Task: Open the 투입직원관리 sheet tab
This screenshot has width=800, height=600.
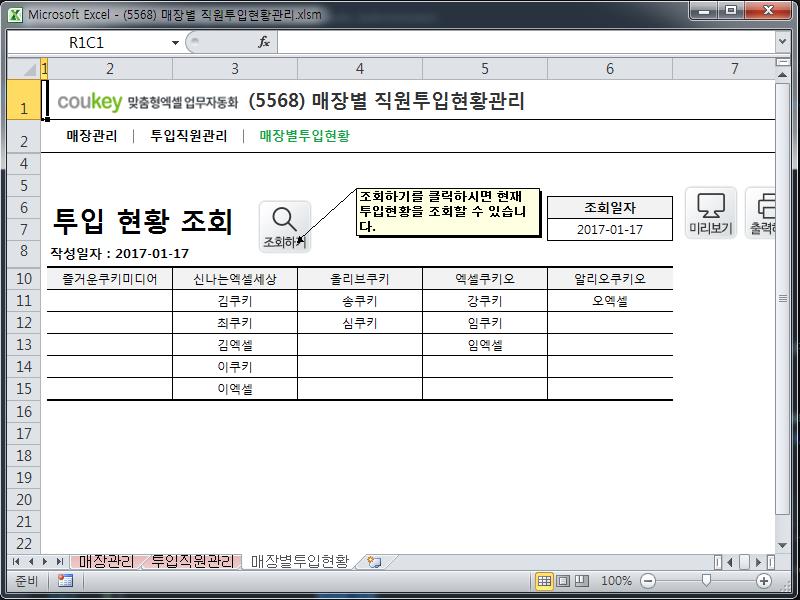Action: tap(192, 562)
